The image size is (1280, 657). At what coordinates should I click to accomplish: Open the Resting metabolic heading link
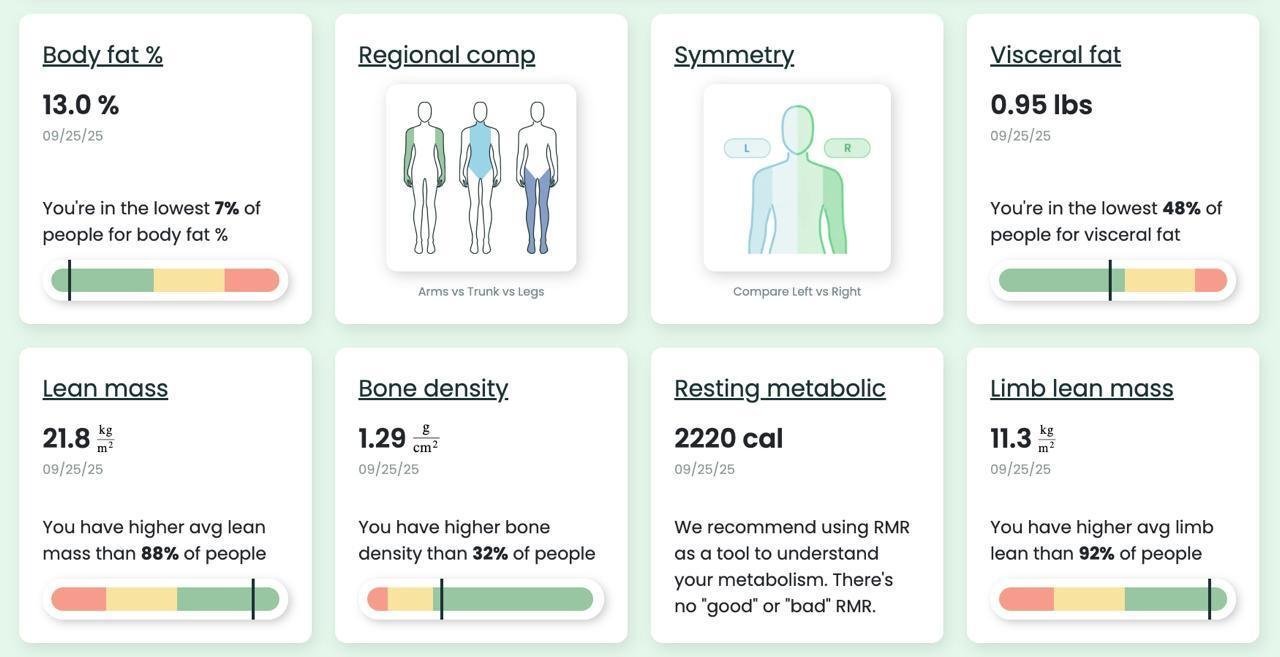[779, 388]
